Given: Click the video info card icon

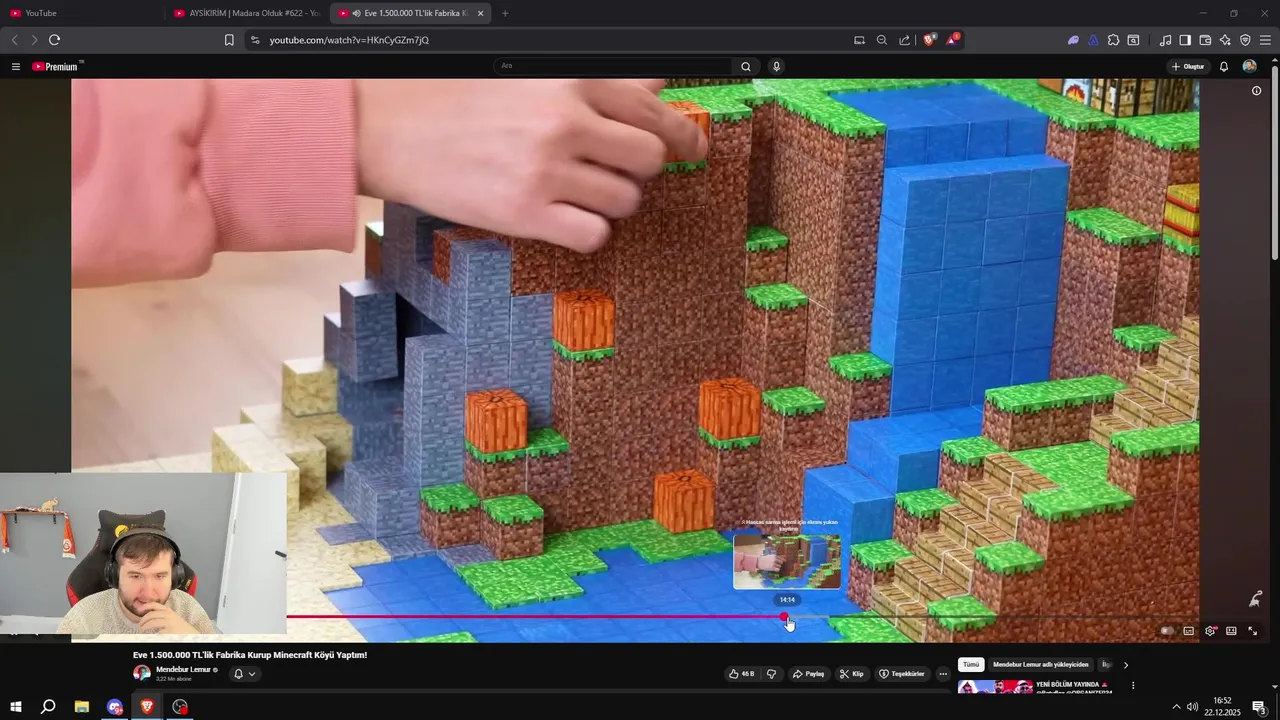Looking at the screenshot, I should pyautogui.click(x=1256, y=90).
